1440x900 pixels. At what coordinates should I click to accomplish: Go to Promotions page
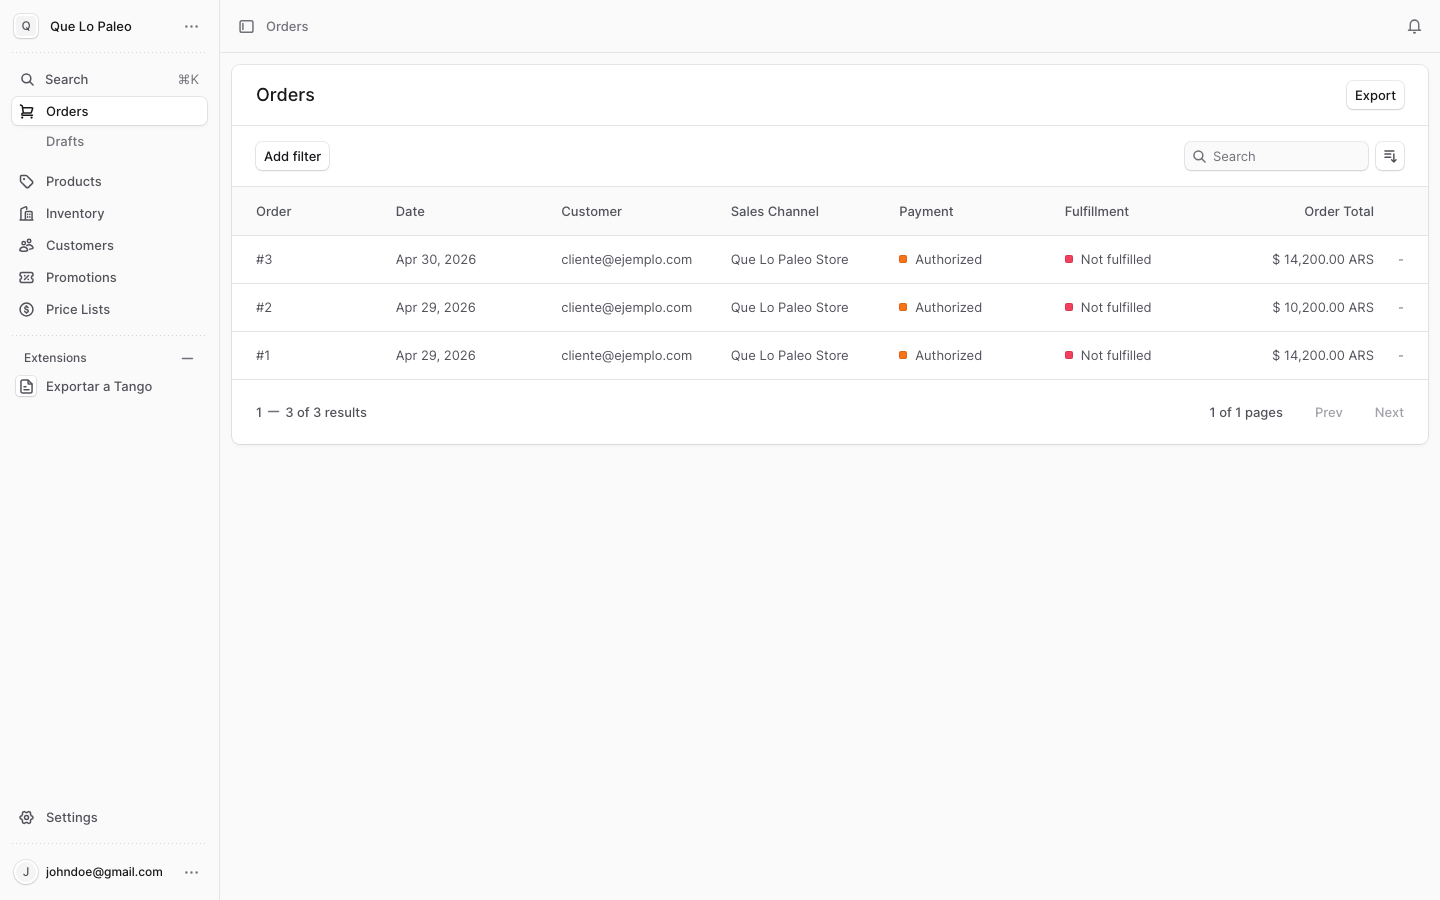[x=109, y=277]
